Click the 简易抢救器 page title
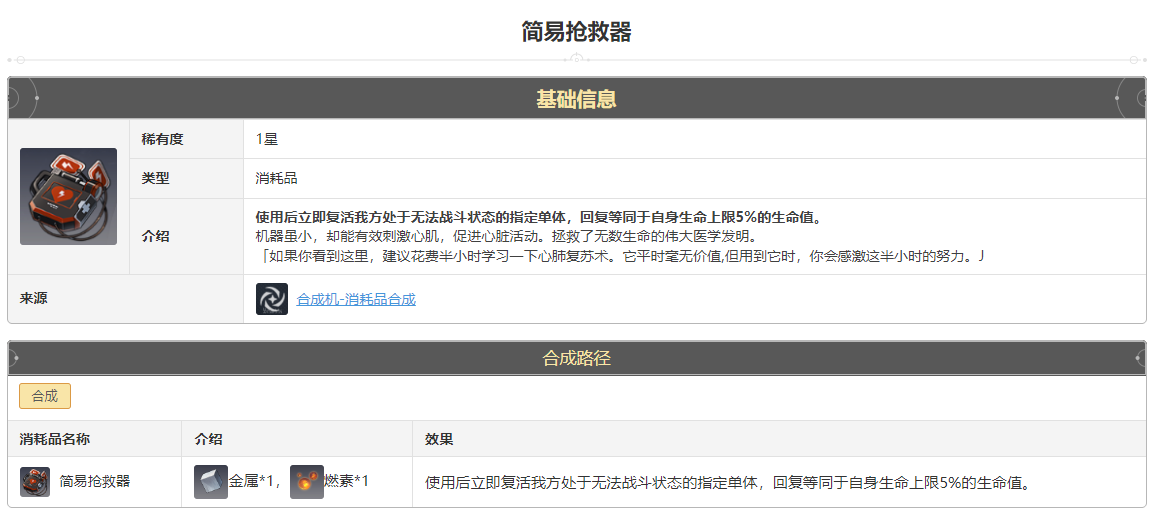The height and width of the screenshot is (523, 1154). point(576,32)
